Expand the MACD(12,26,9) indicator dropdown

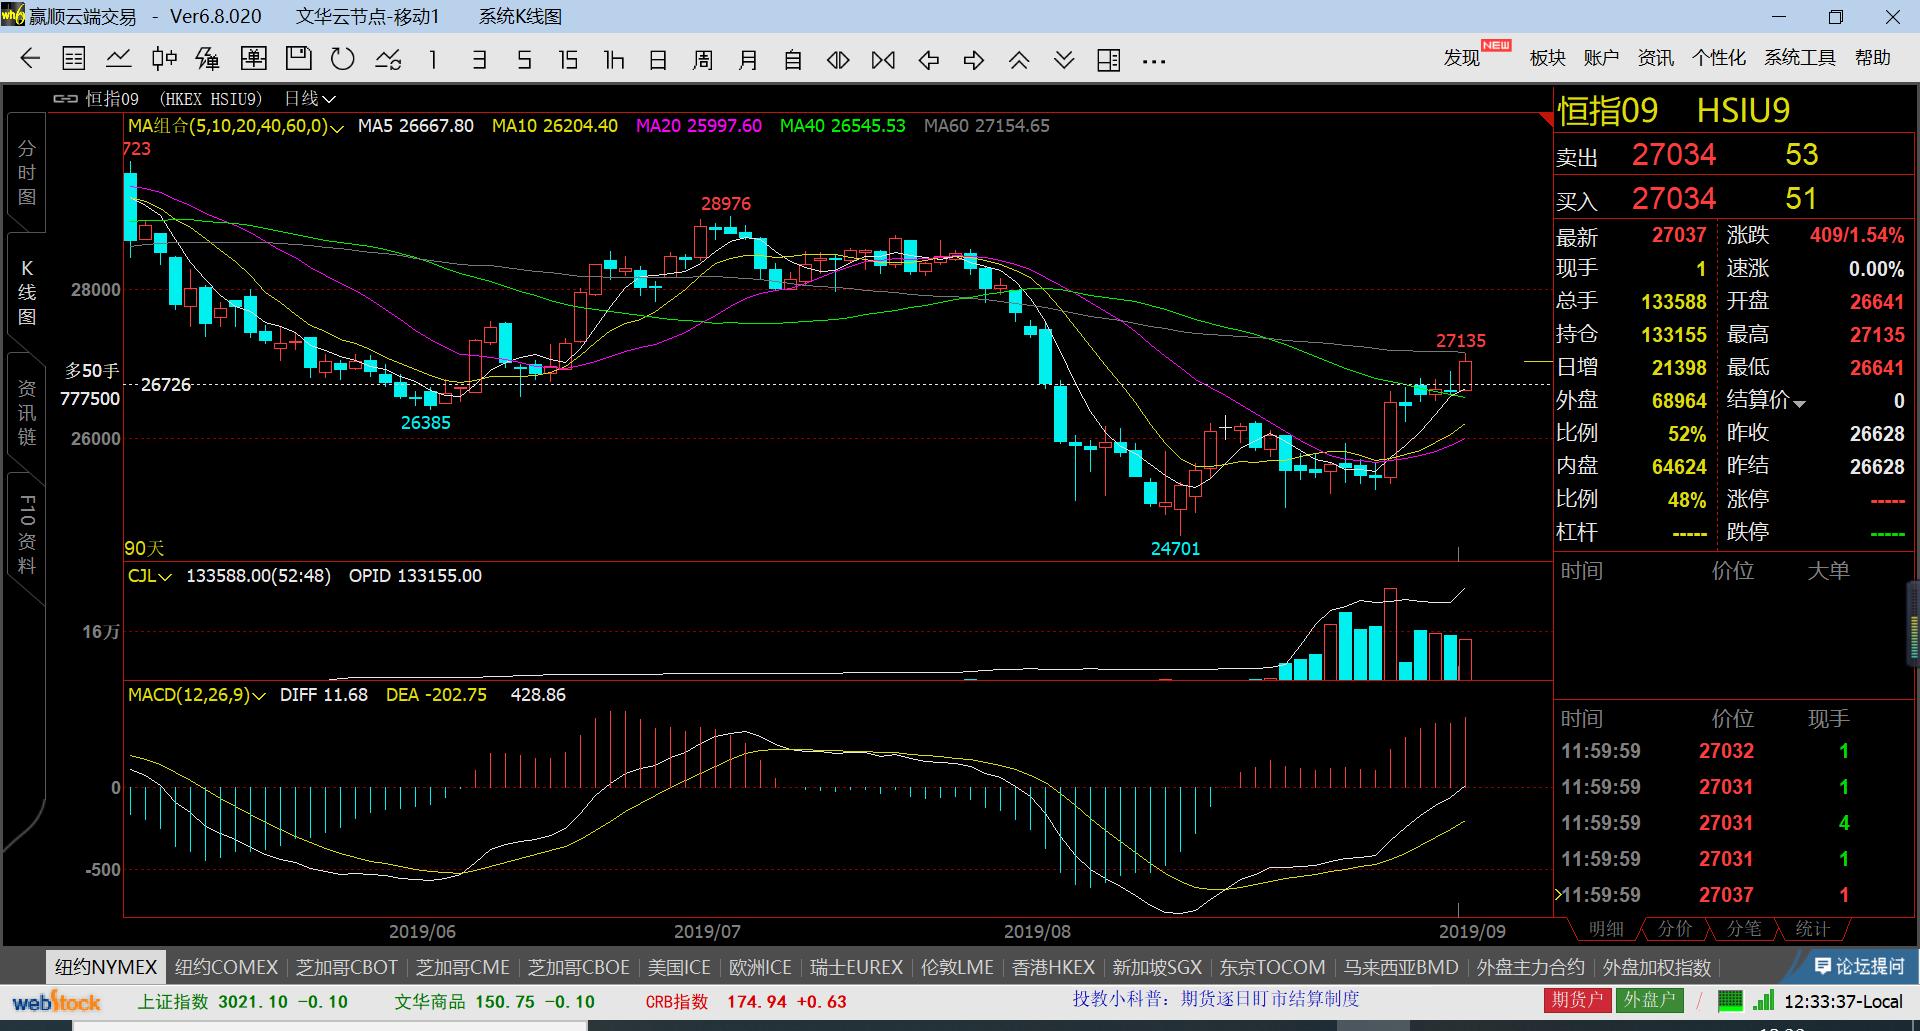196,695
